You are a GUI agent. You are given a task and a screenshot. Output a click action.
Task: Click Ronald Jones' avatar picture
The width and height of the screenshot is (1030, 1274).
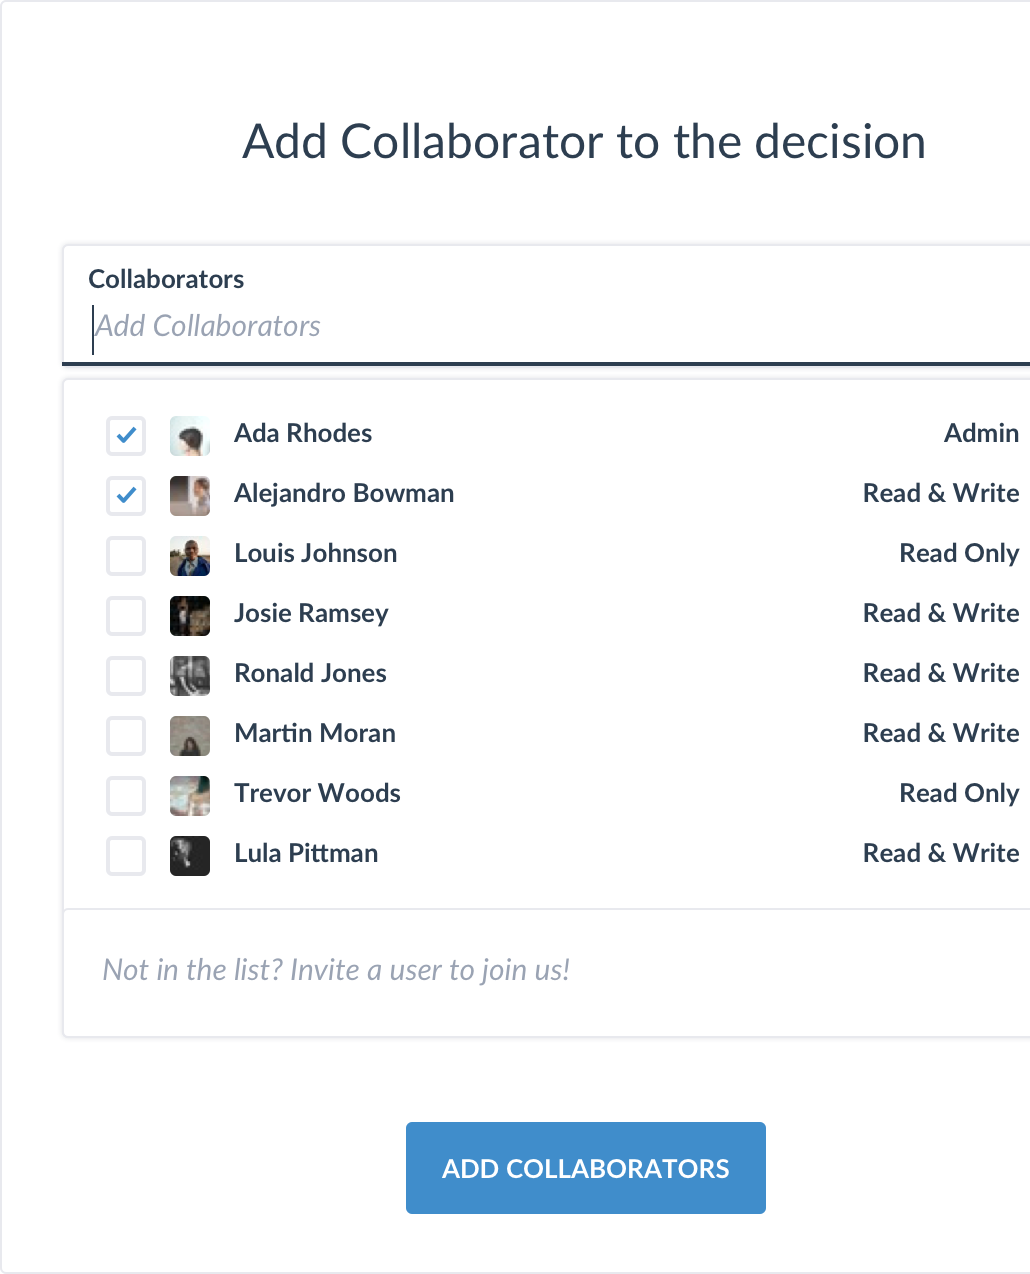(190, 675)
